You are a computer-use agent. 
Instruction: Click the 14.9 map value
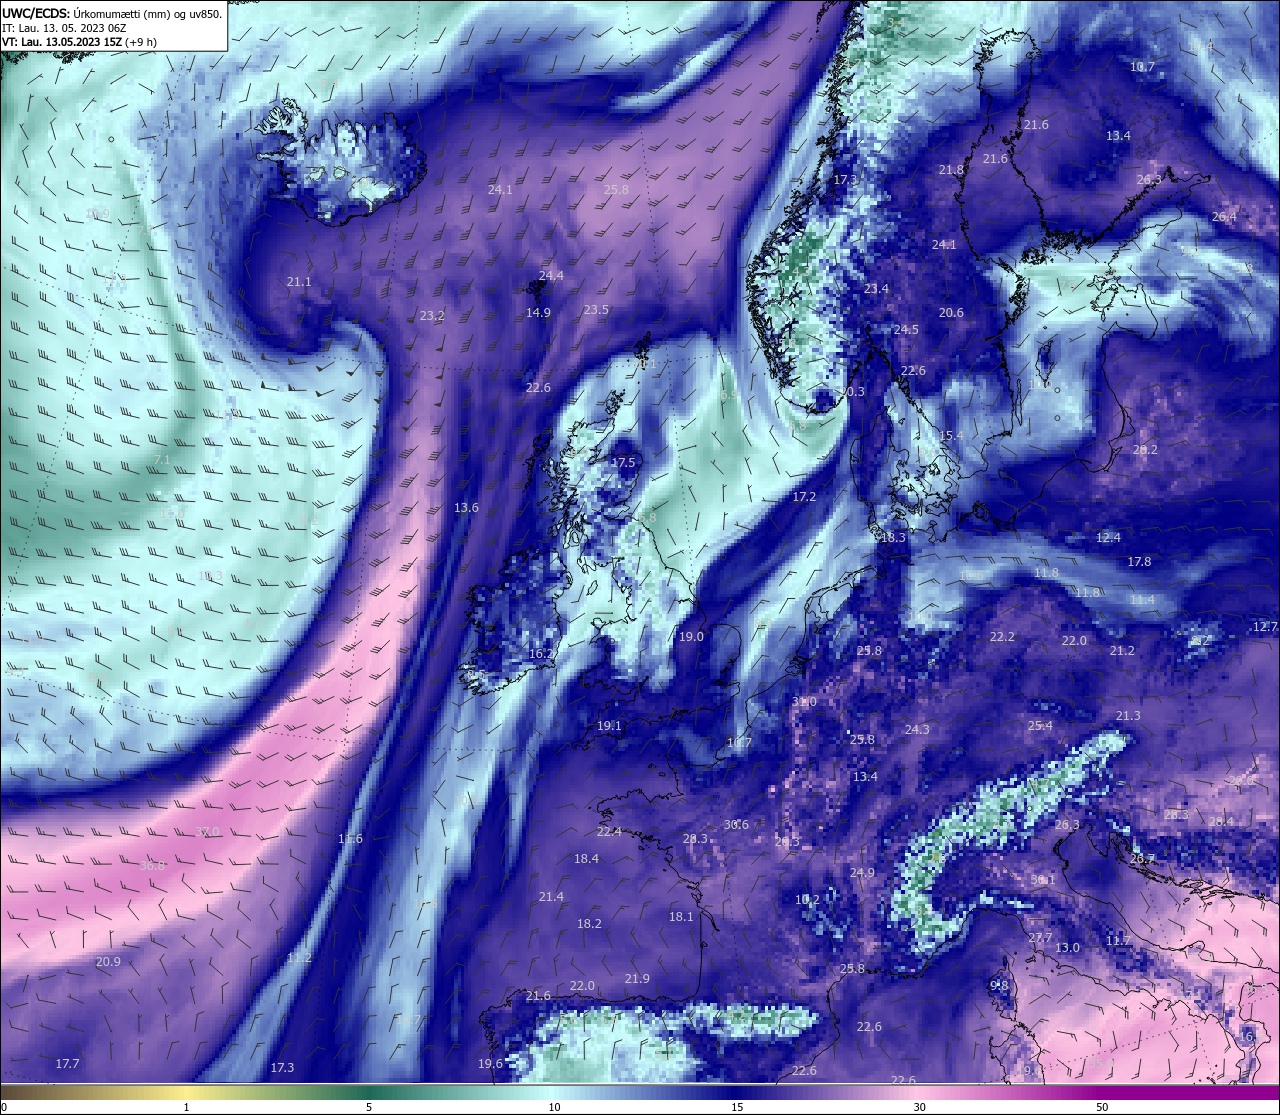pos(538,312)
